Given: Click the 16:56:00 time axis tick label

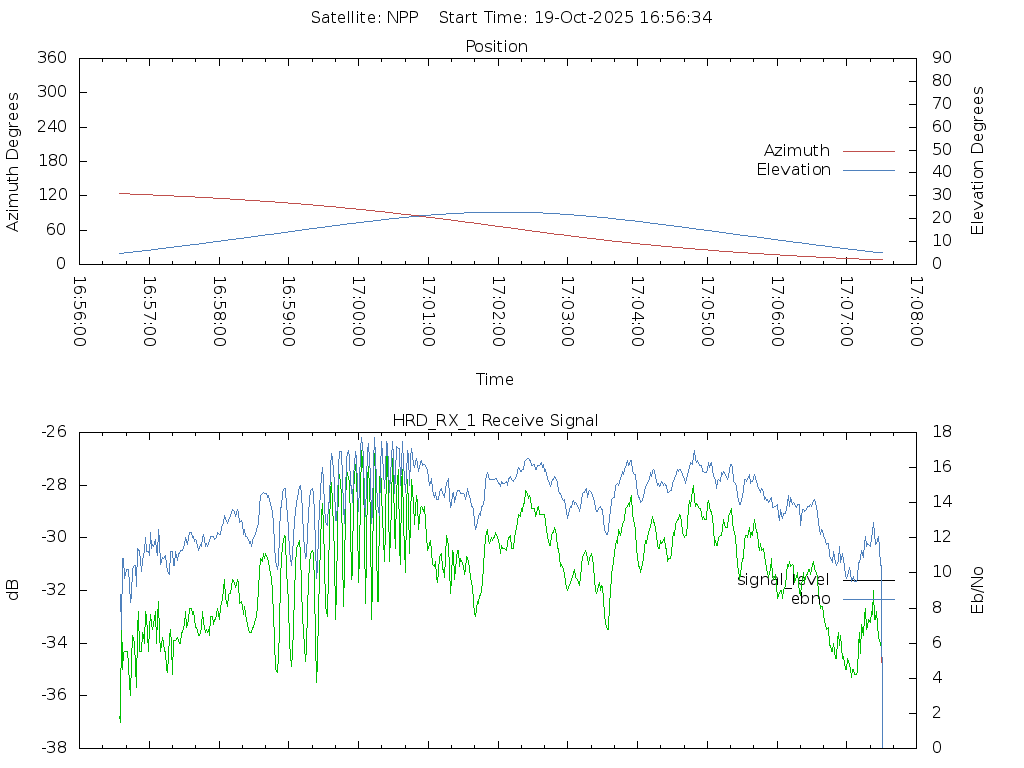Looking at the screenshot, I should (x=79, y=312).
